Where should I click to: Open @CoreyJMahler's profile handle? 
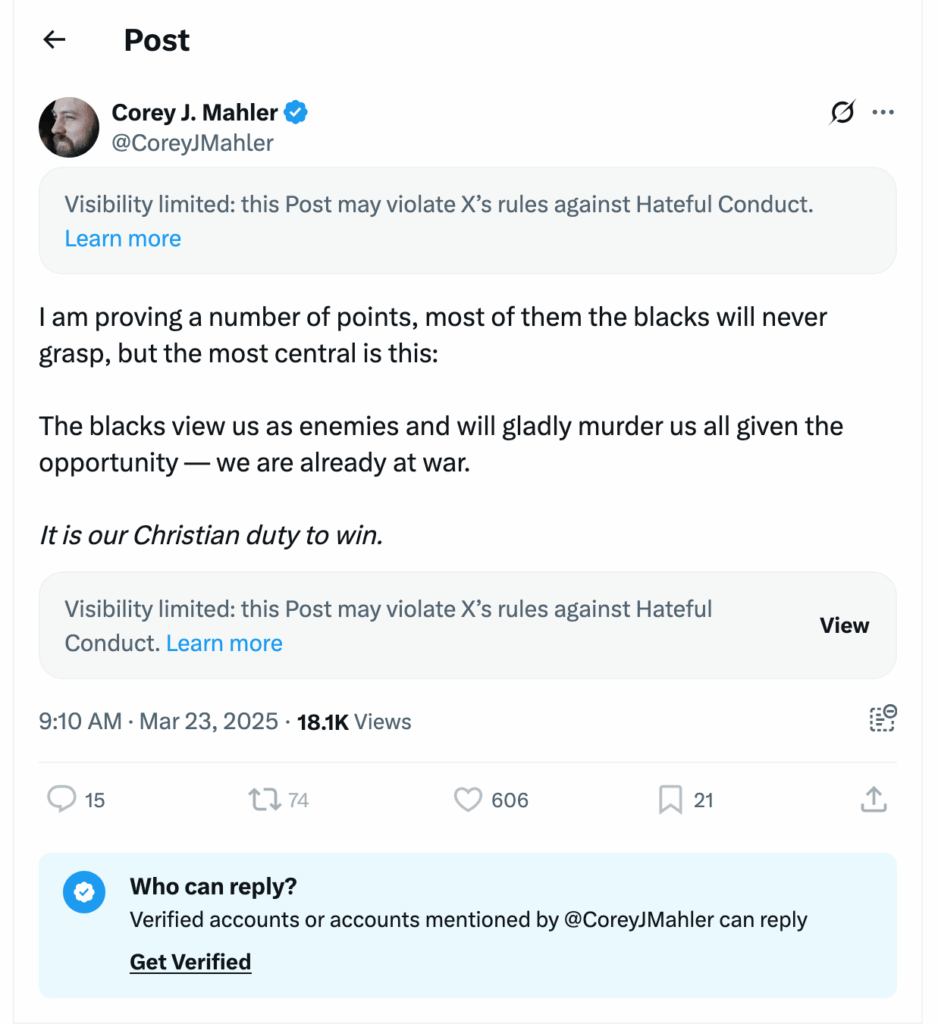[191, 143]
